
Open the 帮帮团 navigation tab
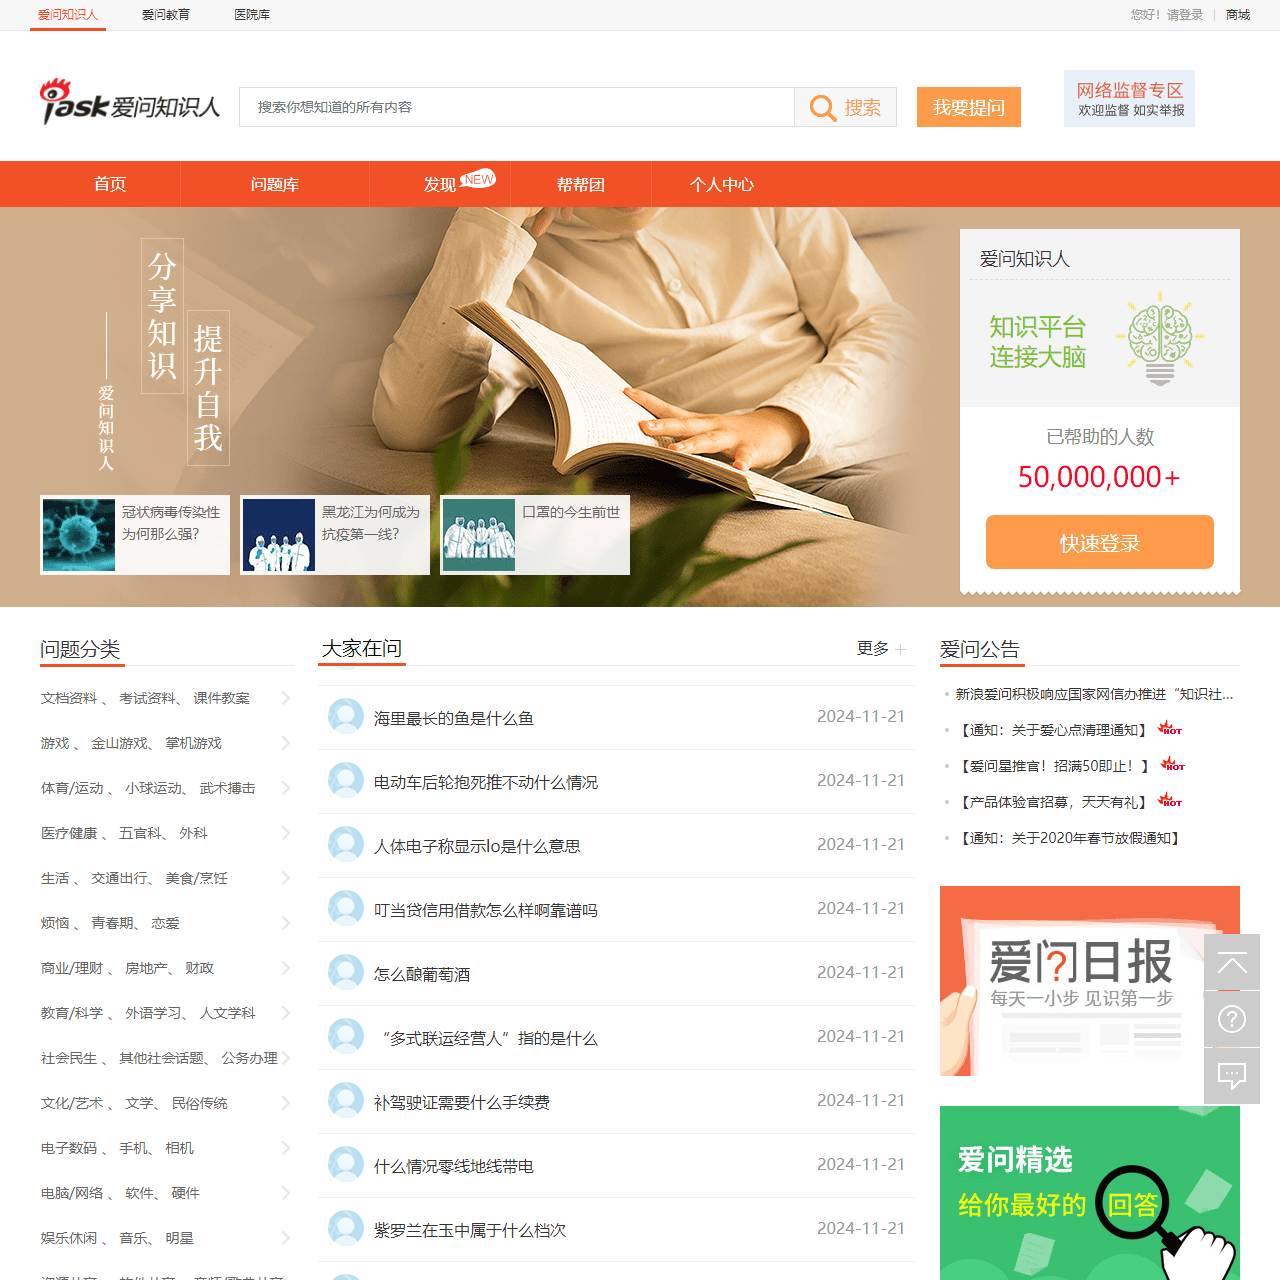pyautogui.click(x=581, y=184)
